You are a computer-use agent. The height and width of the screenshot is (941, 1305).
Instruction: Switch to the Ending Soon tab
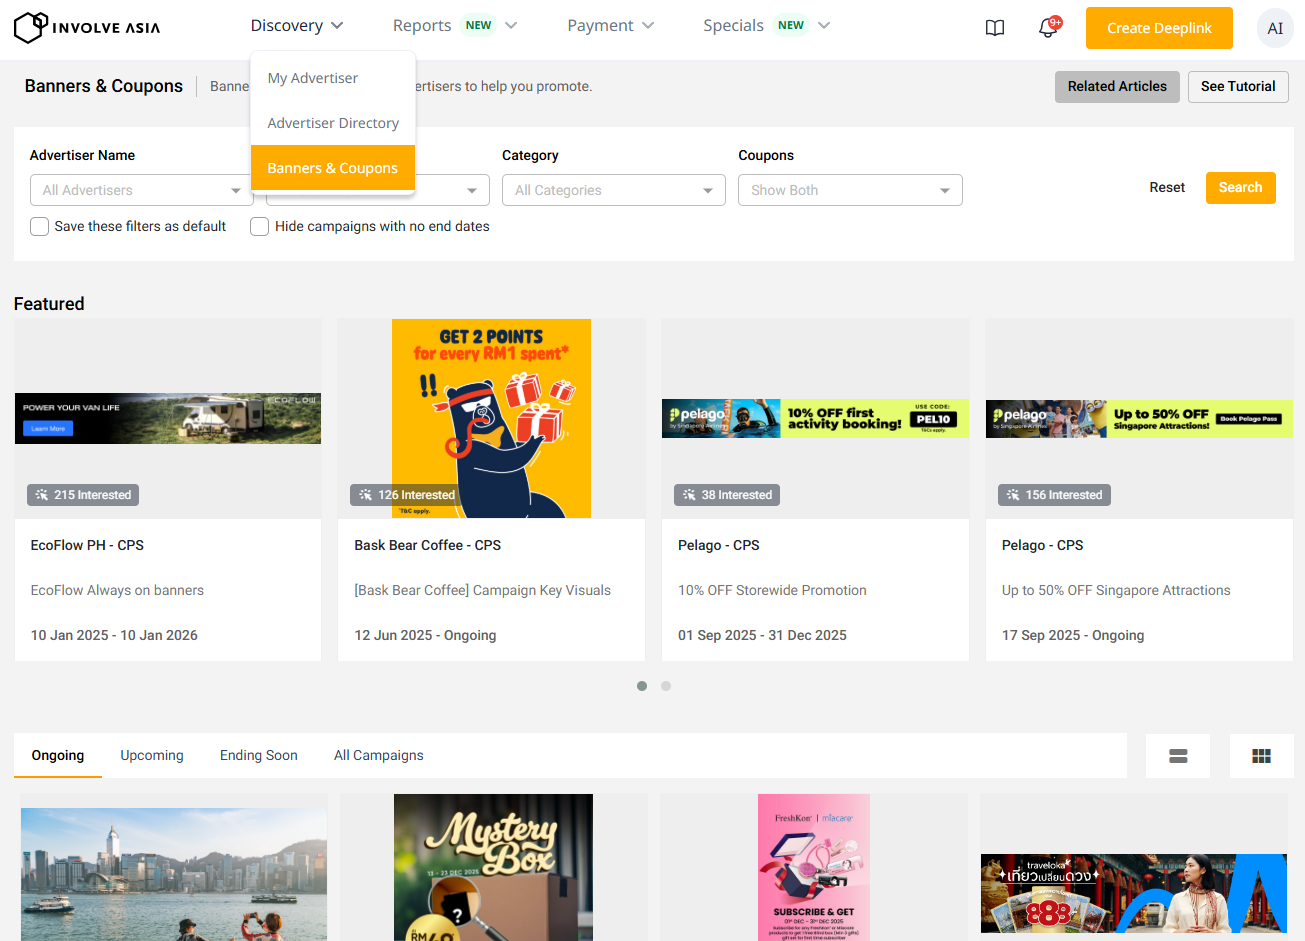[259, 755]
